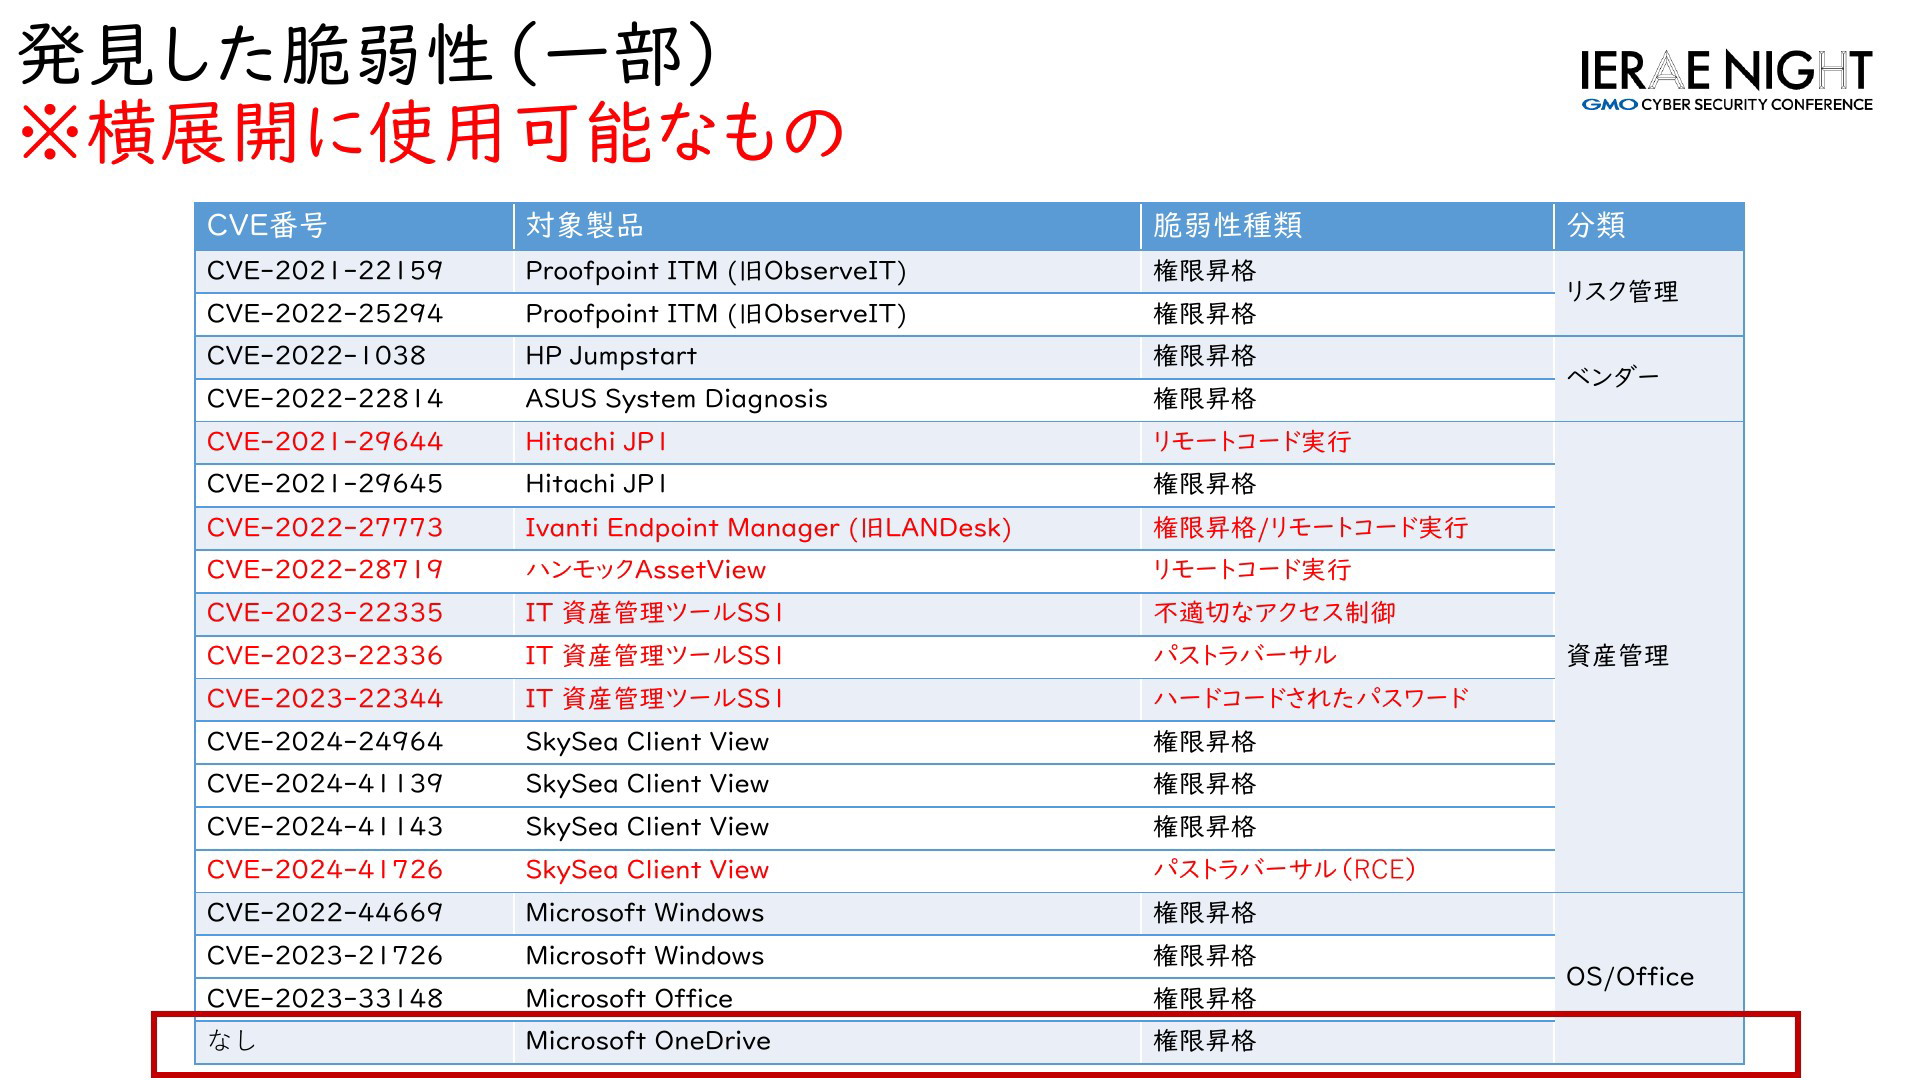Viewport: 1920px width, 1080px height.
Task: Click the CVE-2022-28719 cell
Action: tap(355, 570)
